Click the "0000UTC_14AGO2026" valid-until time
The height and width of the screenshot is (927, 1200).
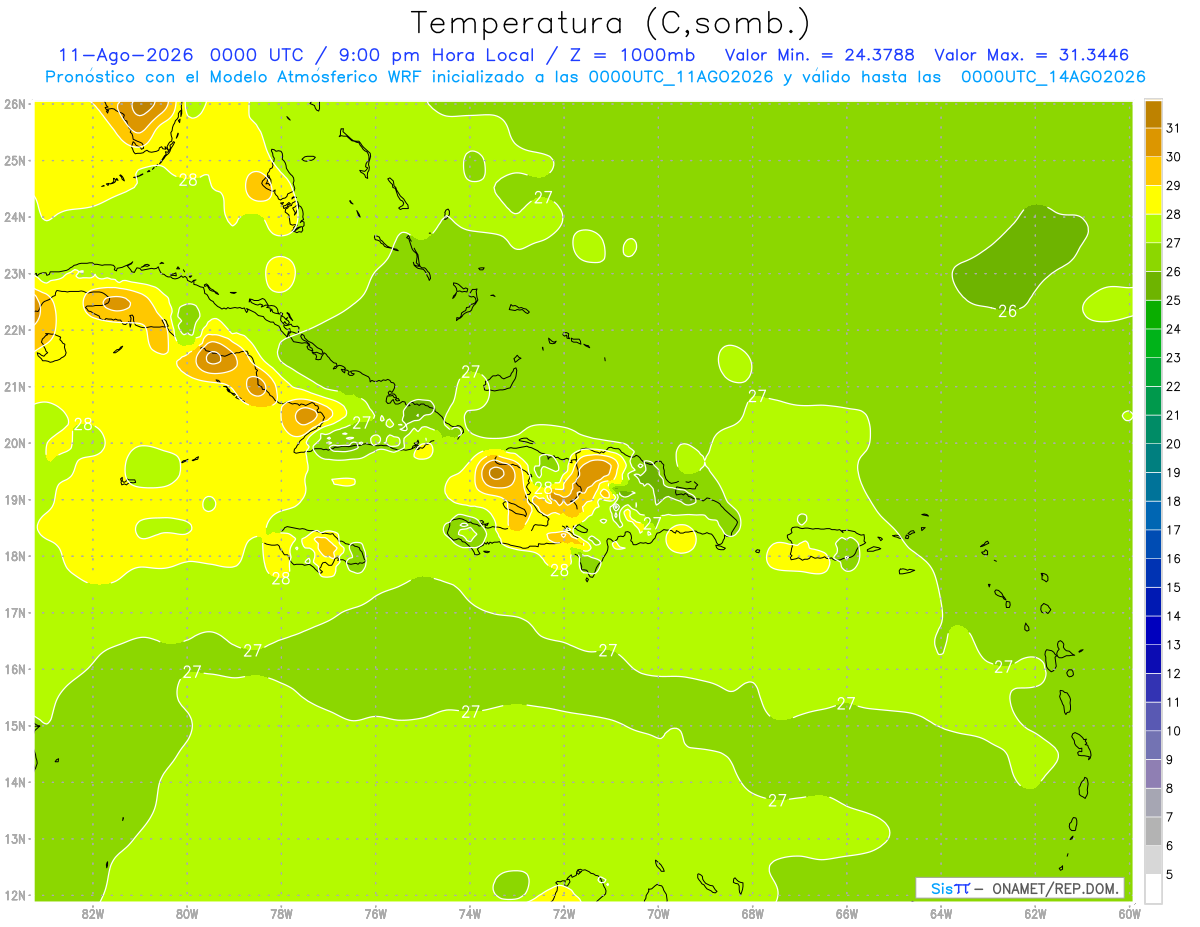(x=1052, y=77)
